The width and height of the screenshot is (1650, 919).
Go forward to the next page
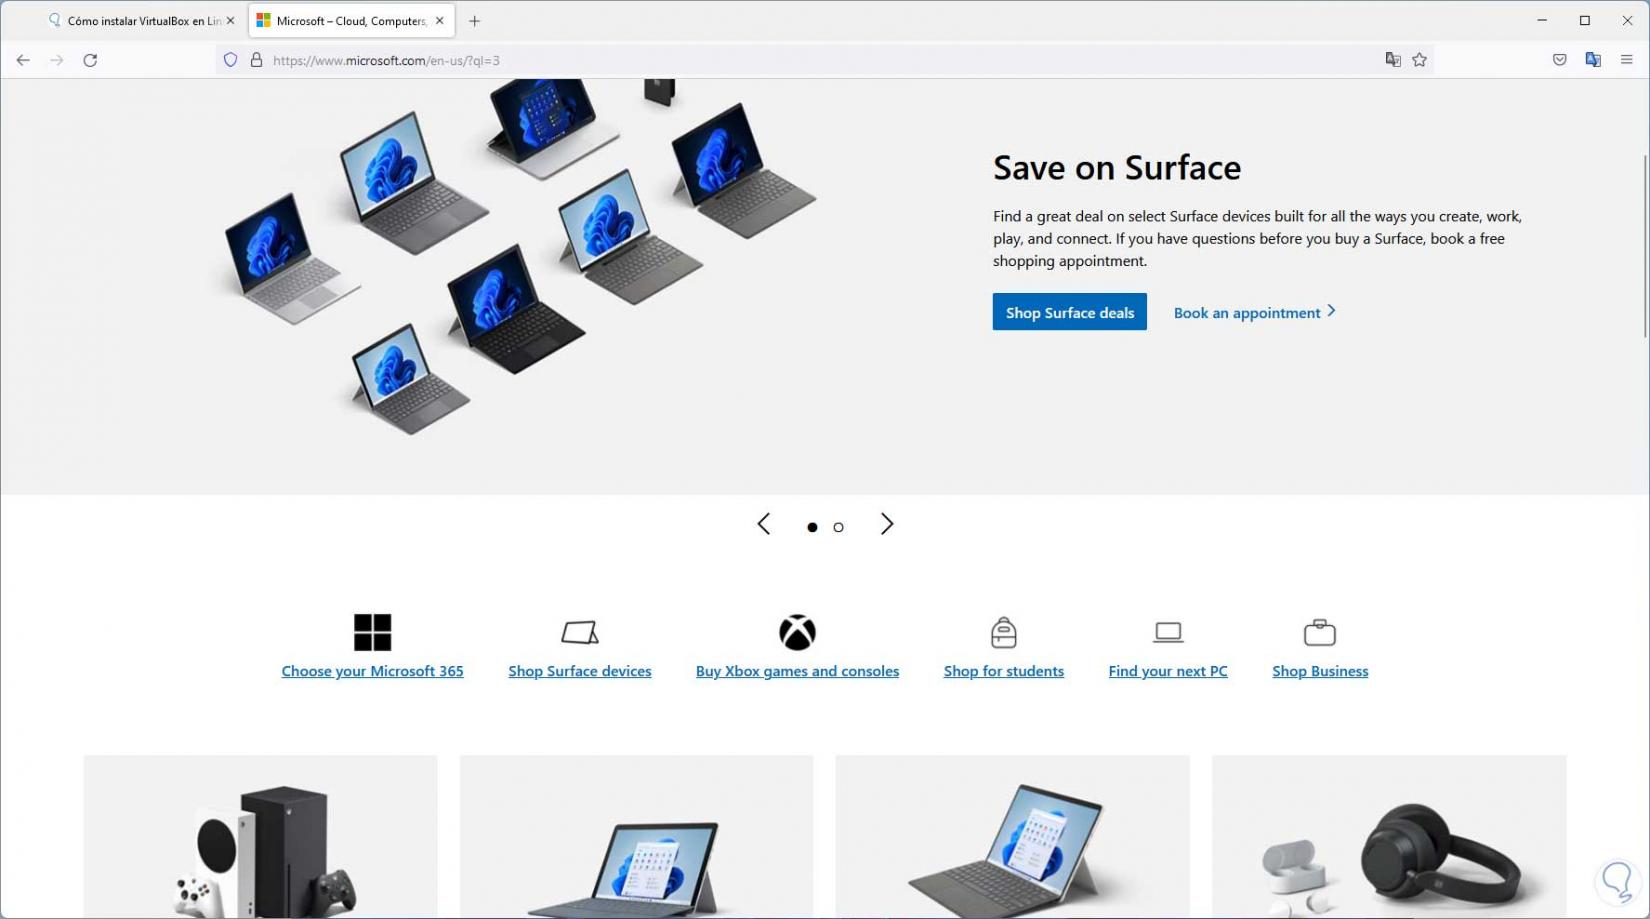point(57,60)
